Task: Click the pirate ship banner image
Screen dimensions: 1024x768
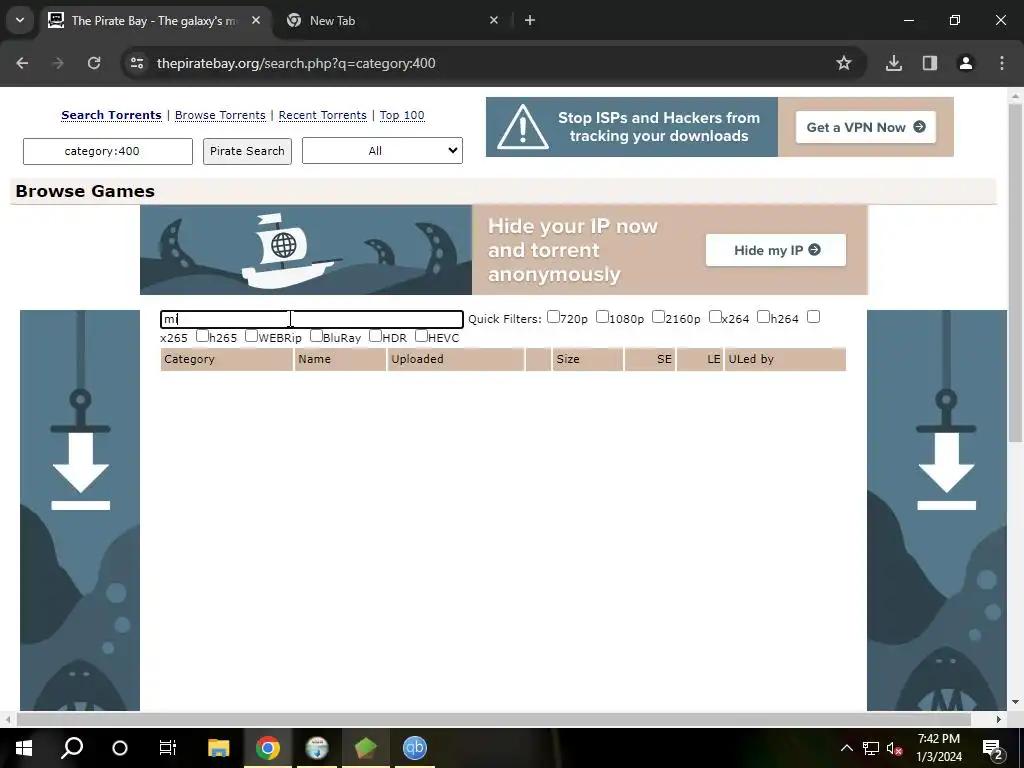Action: 306,249
